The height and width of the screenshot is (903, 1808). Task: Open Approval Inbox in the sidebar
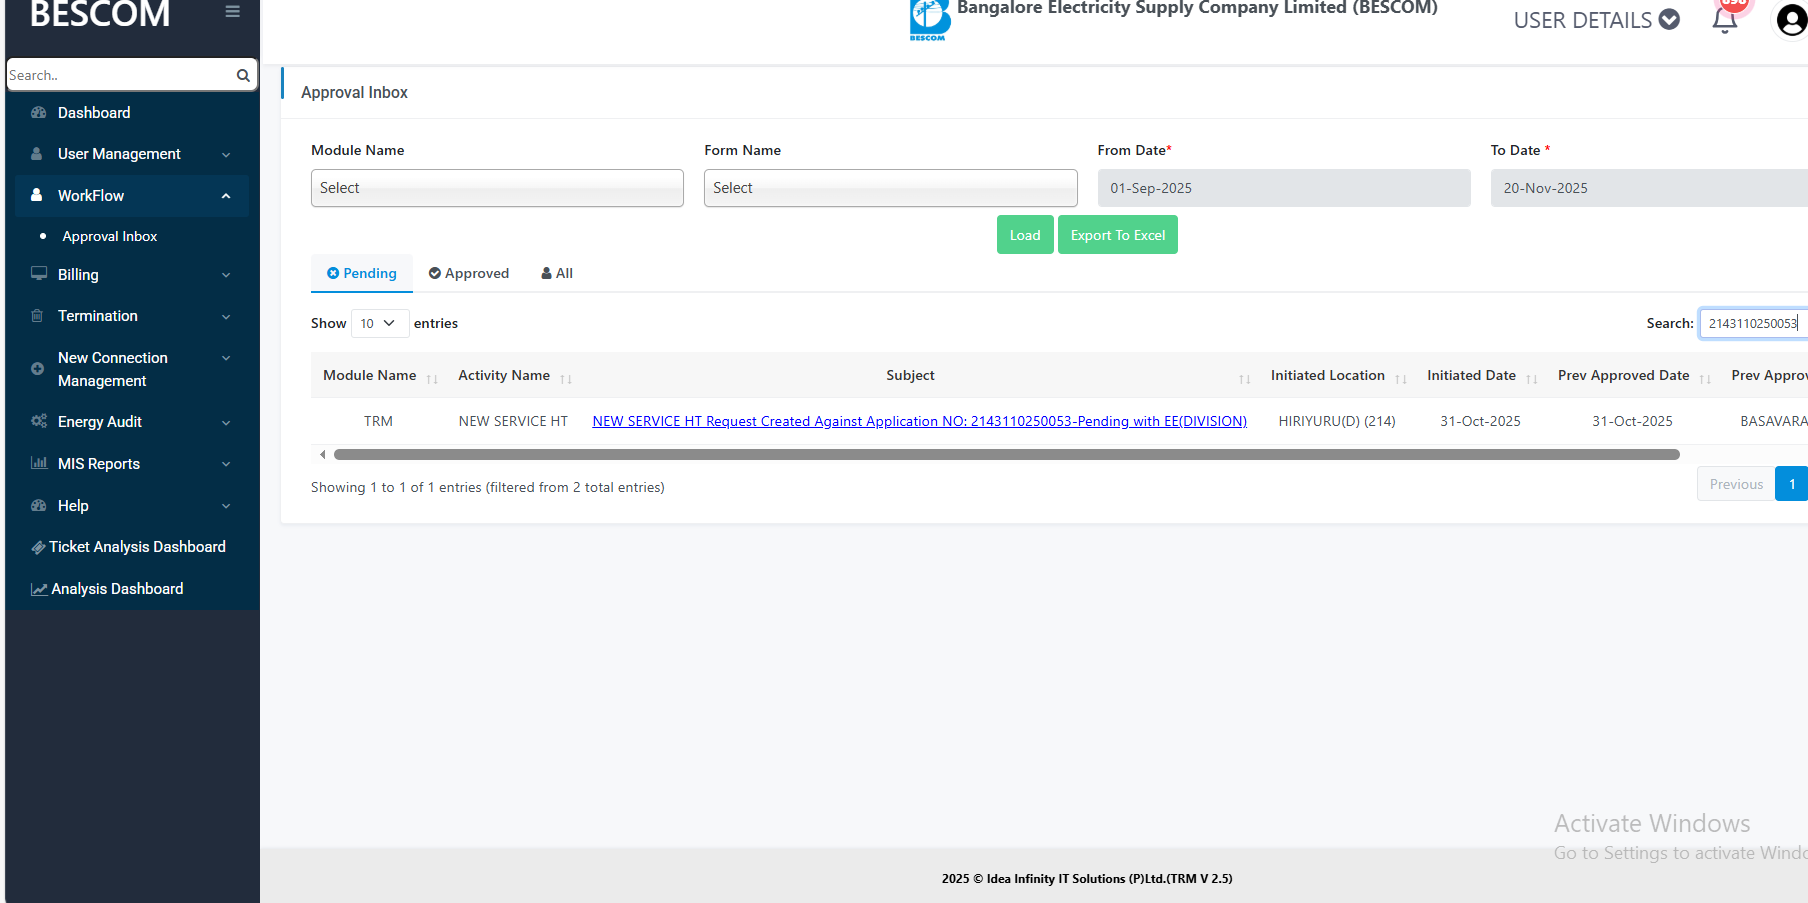click(110, 236)
